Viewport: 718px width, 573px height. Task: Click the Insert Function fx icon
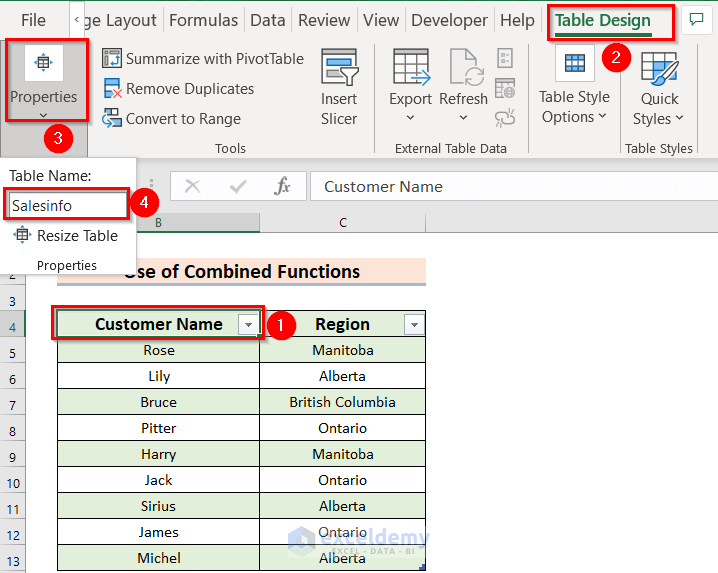coord(283,186)
